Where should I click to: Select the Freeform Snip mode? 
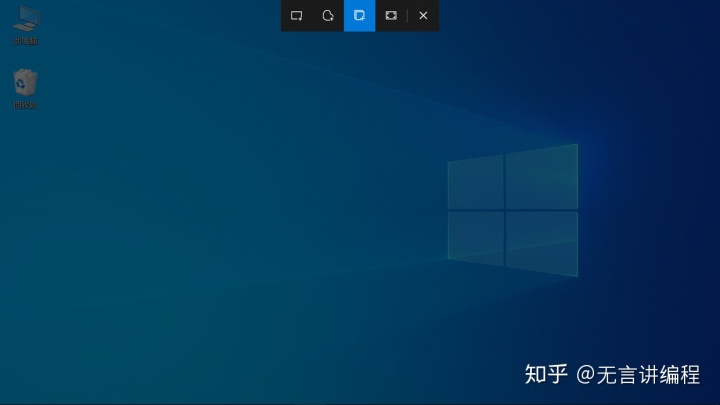tap(328, 16)
